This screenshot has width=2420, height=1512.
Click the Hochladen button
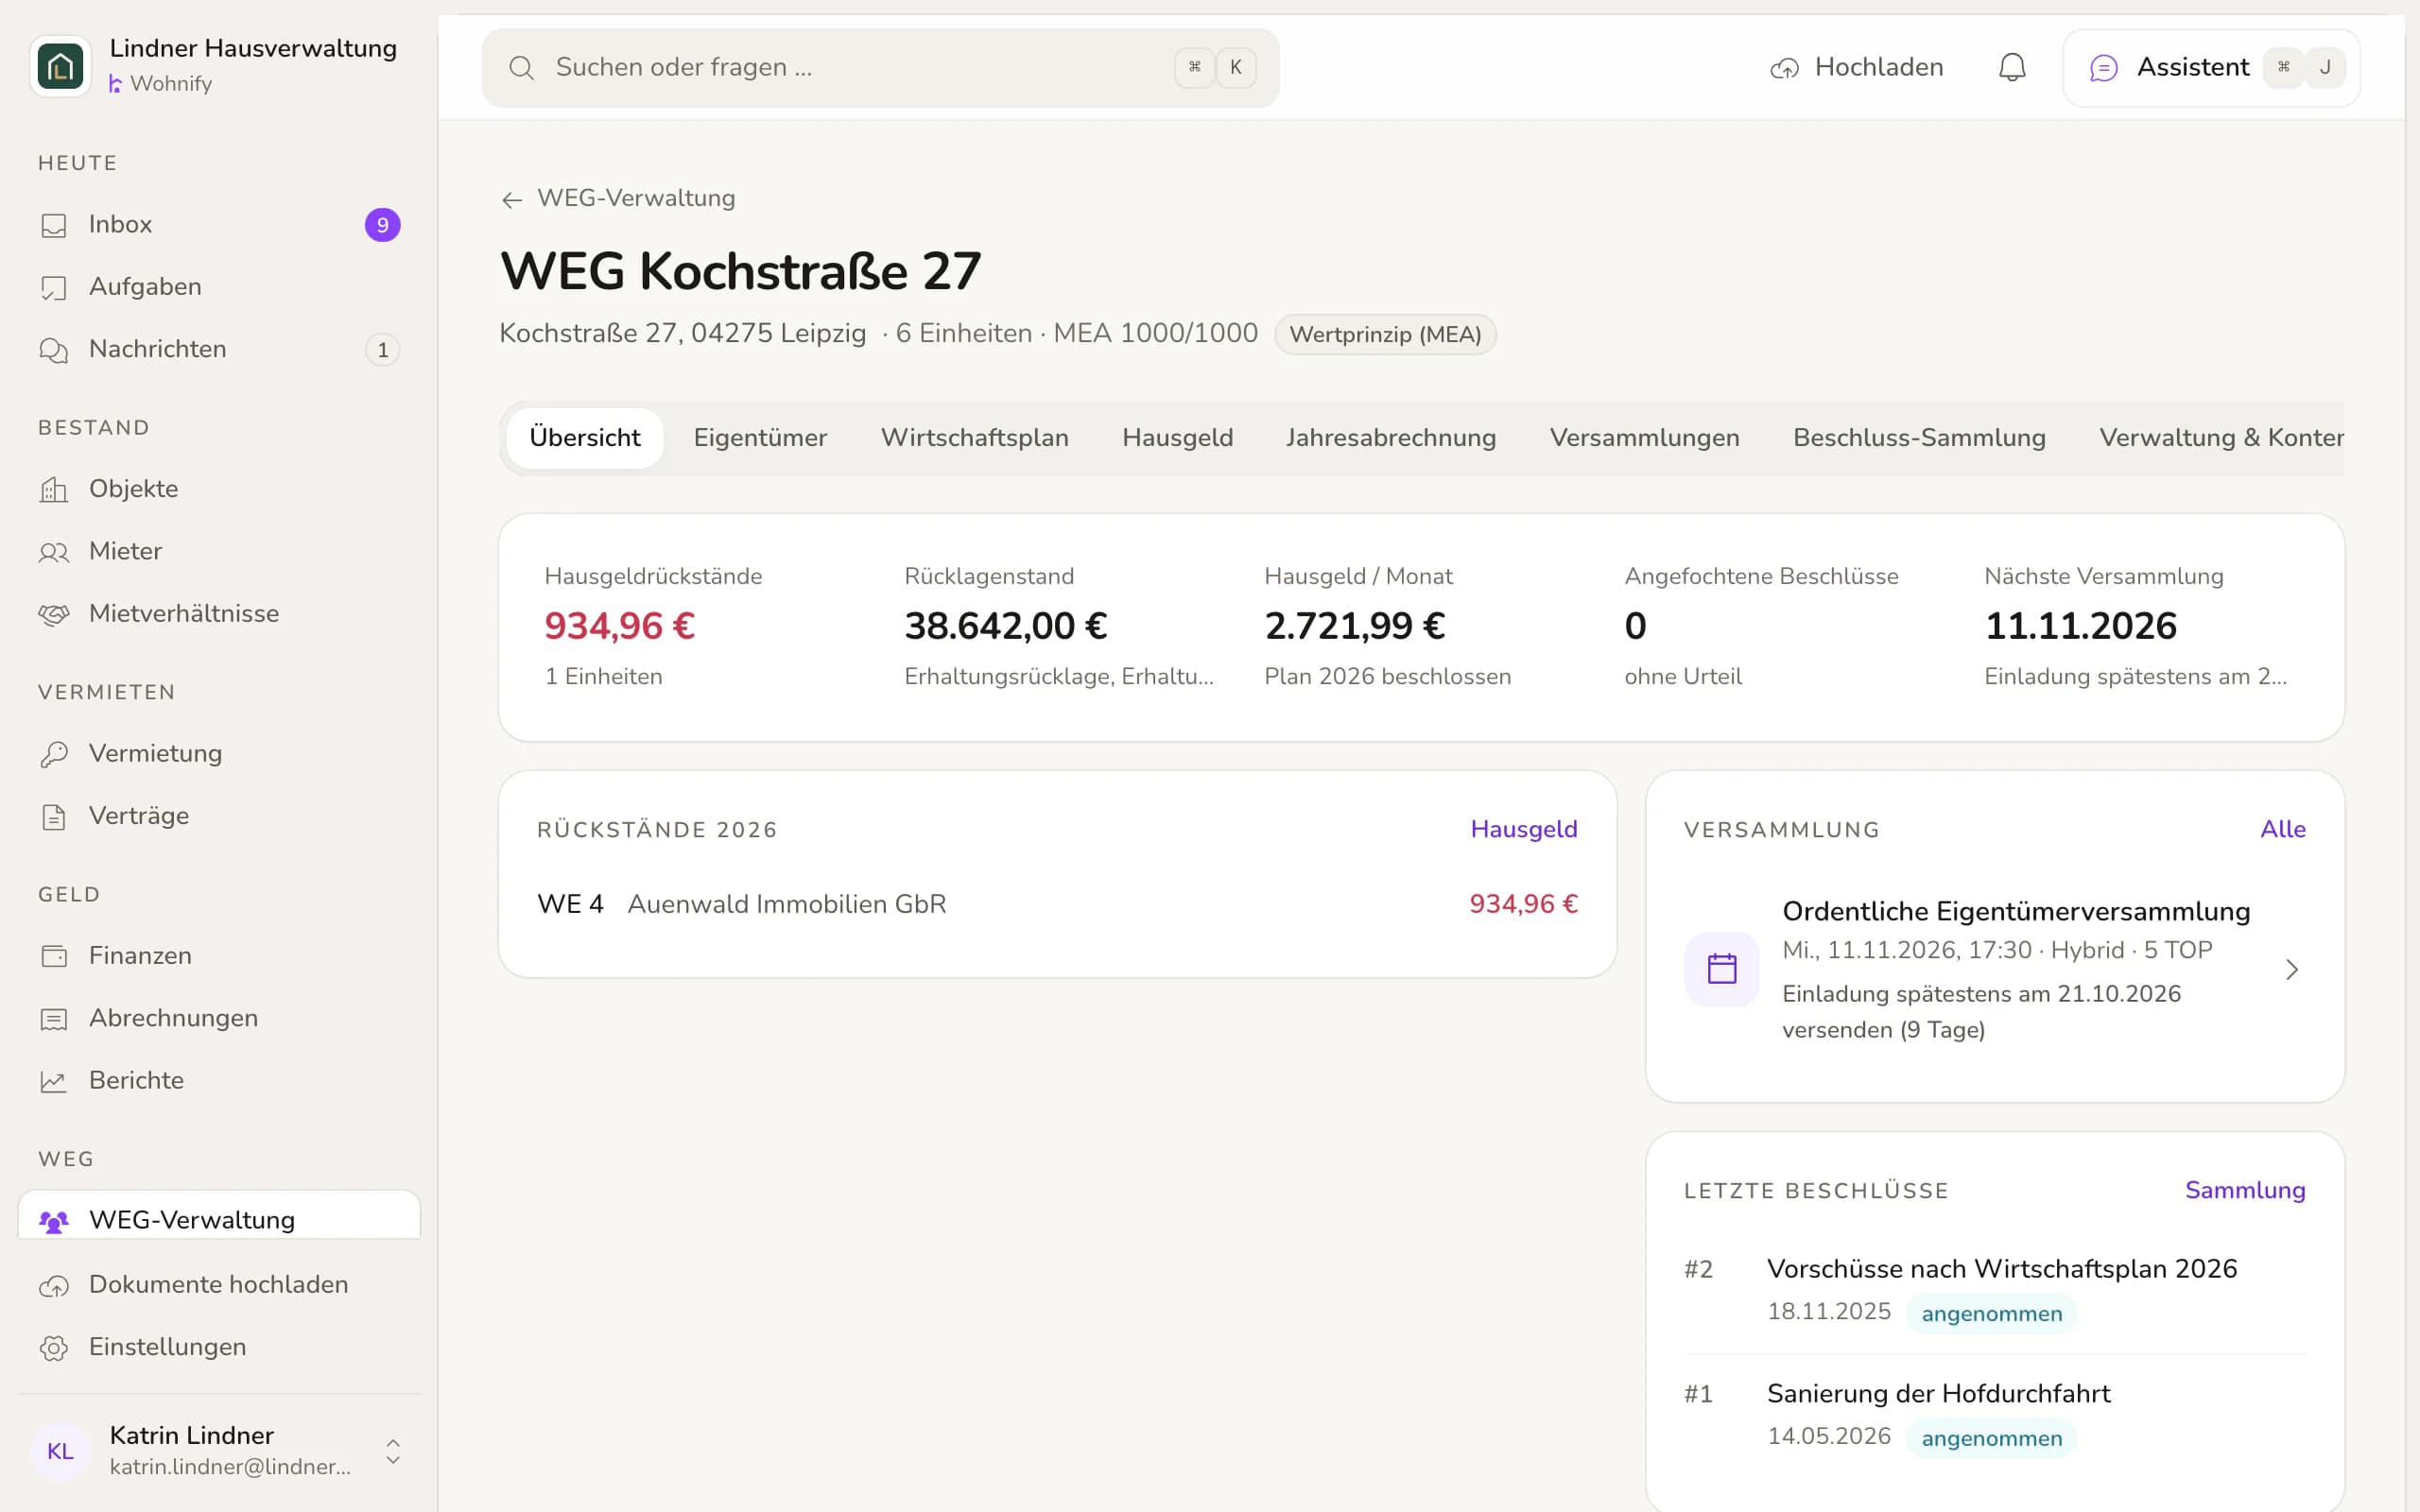[1857, 68]
